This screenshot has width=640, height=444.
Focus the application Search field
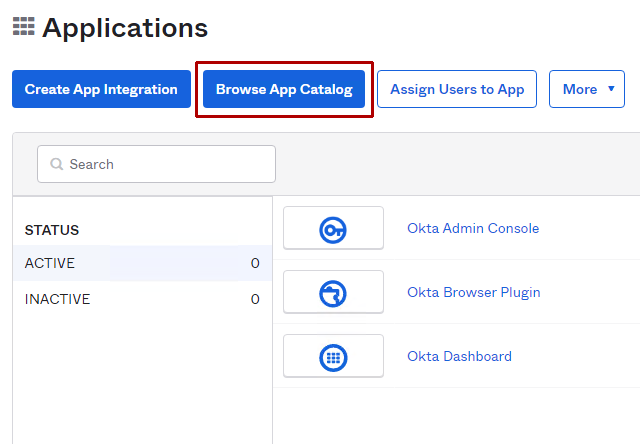pos(165,164)
